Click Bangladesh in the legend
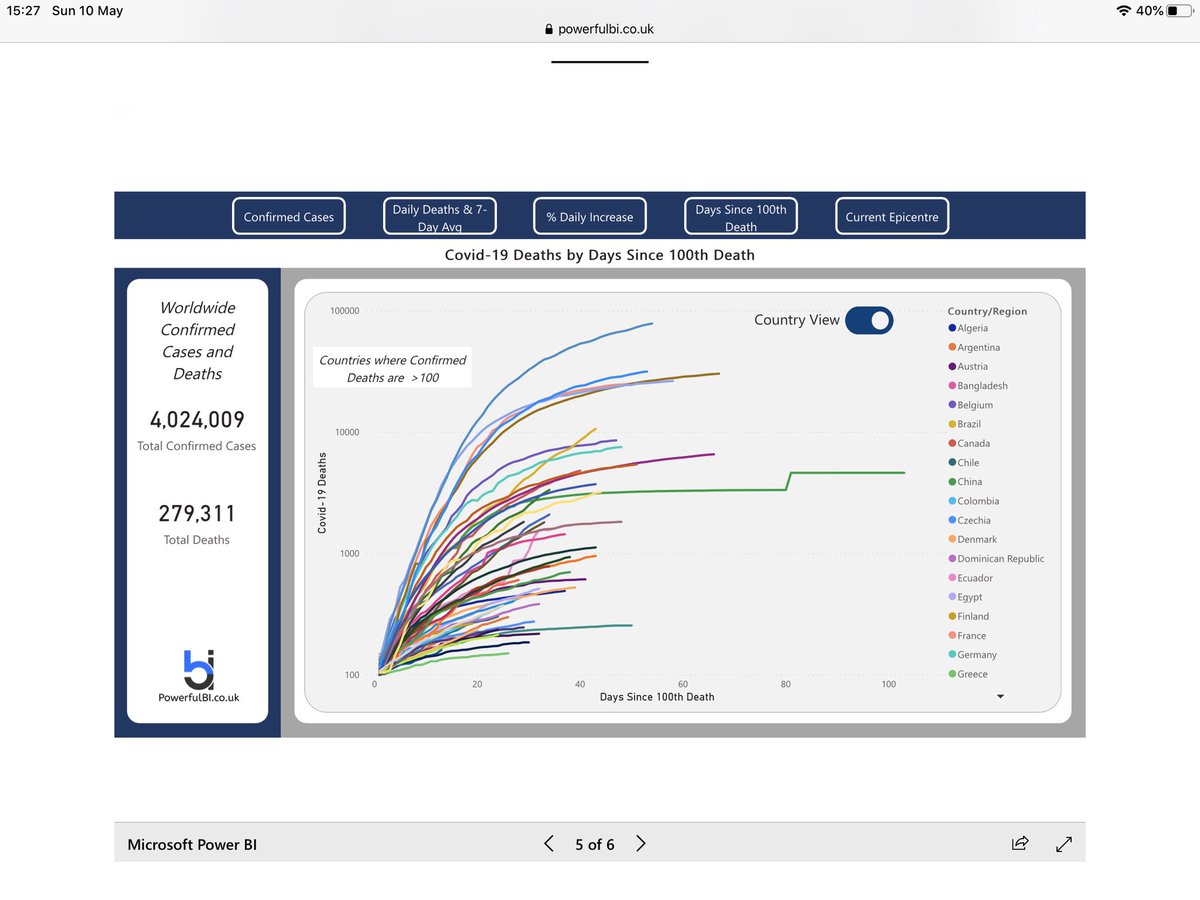Screen dimensions: 1200x900 (x=978, y=386)
